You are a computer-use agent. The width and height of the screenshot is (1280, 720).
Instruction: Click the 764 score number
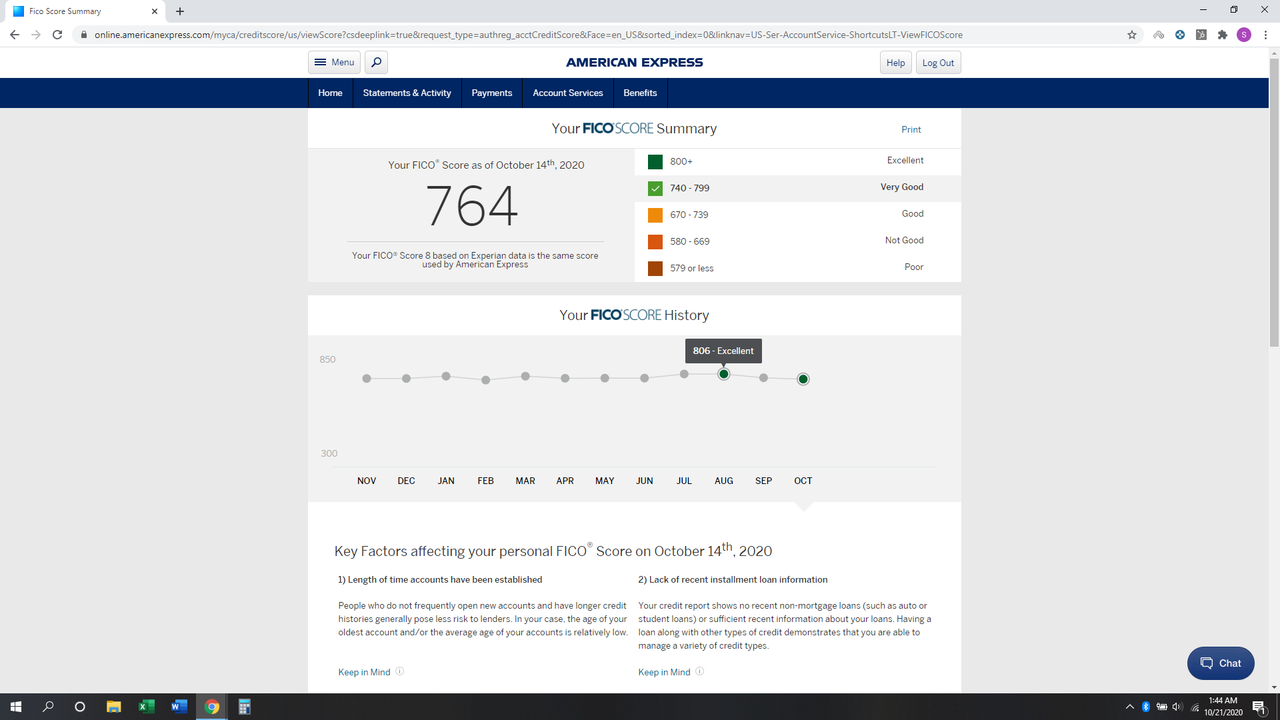click(x=472, y=206)
